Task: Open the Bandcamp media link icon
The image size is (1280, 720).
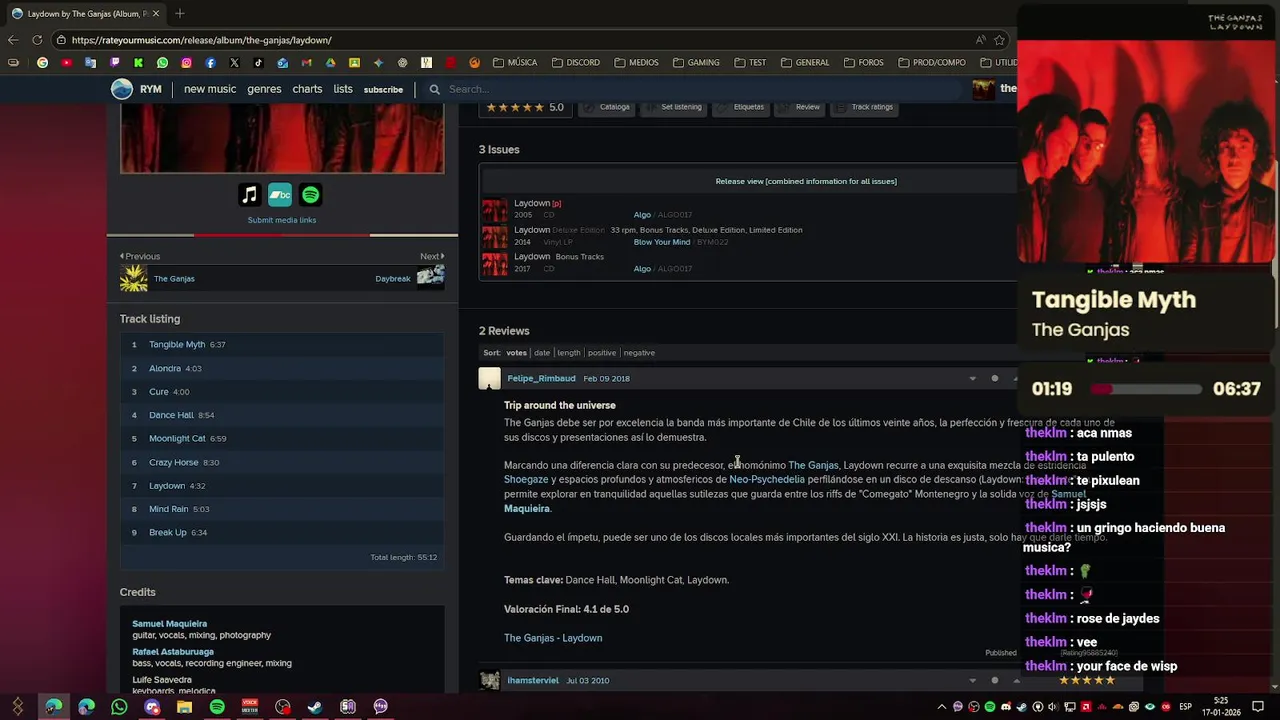Action: [x=280, y=195]
